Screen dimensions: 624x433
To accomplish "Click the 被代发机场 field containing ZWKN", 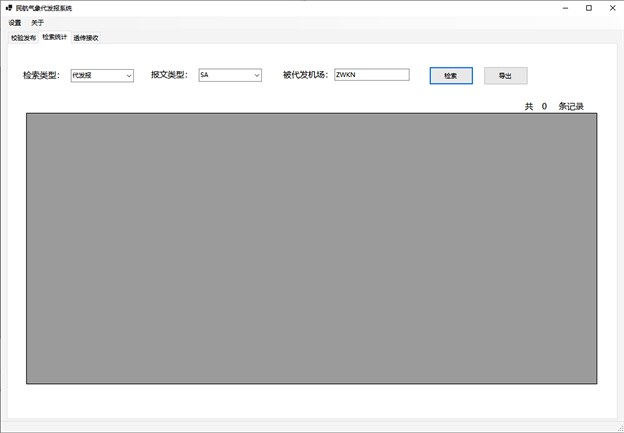I will point(371,75).
